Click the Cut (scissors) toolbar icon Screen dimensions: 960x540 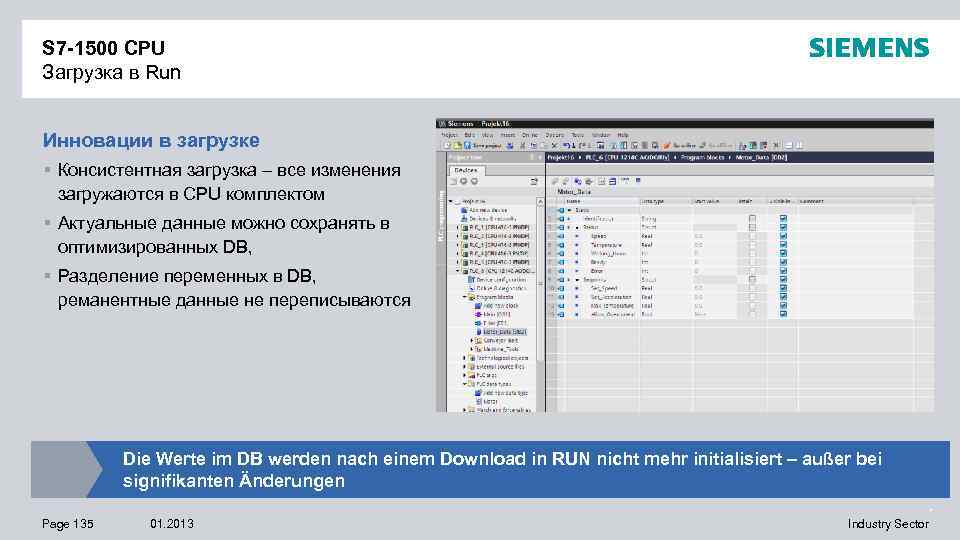522,146
